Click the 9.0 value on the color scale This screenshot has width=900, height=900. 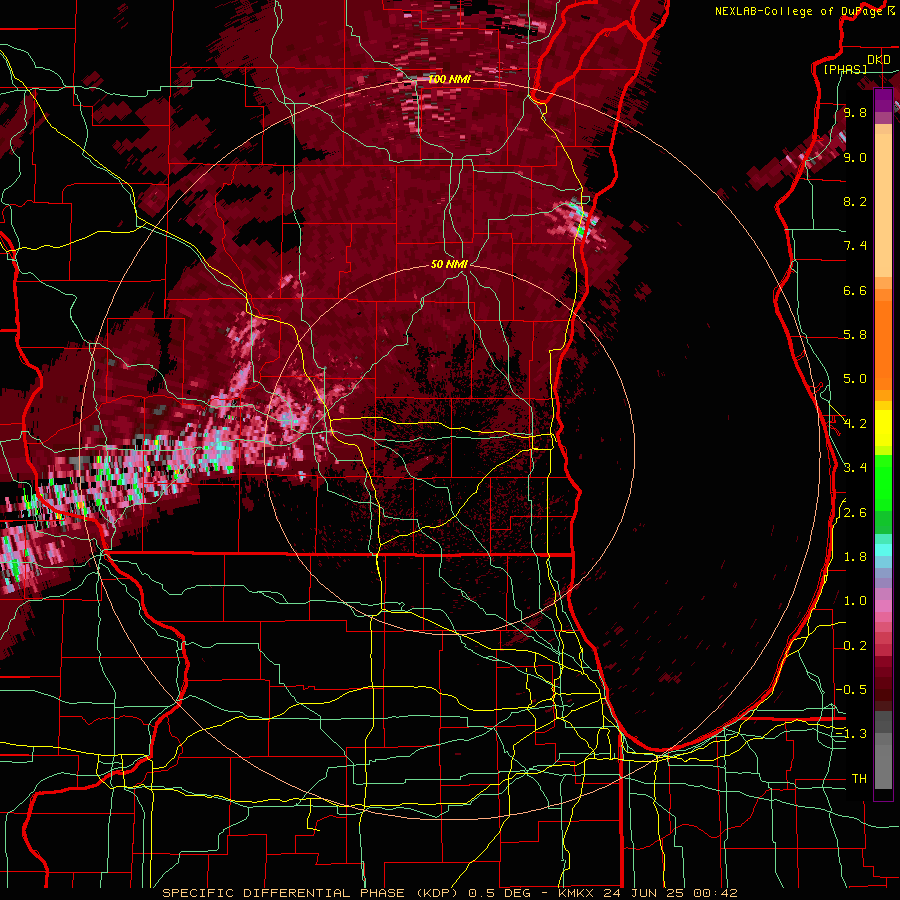(855, 157)
